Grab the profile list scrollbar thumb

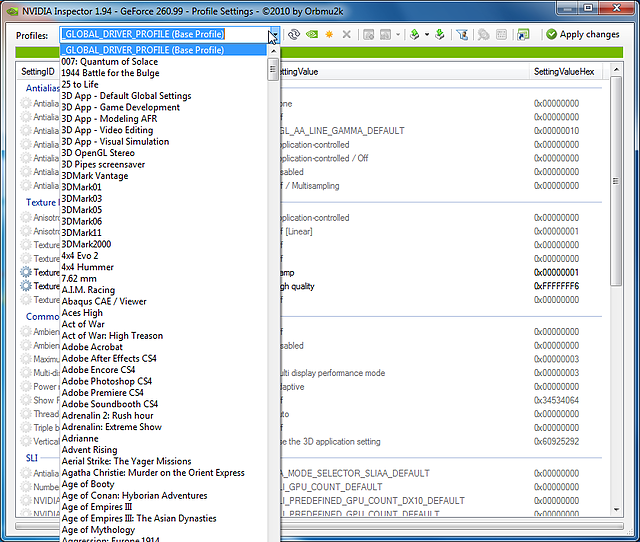tap(273, 69)
